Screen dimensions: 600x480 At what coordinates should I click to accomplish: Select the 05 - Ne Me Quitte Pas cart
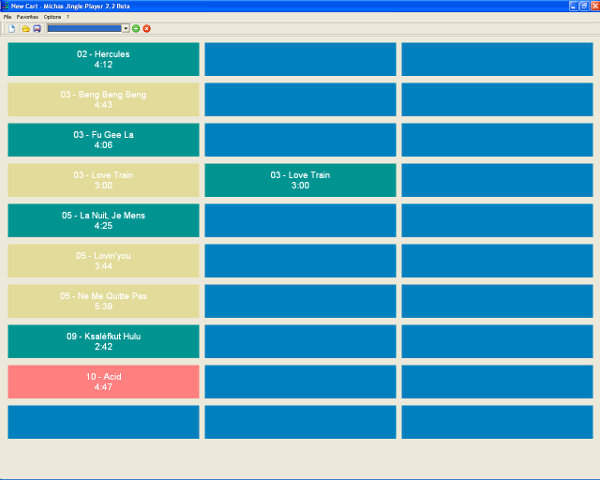[x=103, y=301]
